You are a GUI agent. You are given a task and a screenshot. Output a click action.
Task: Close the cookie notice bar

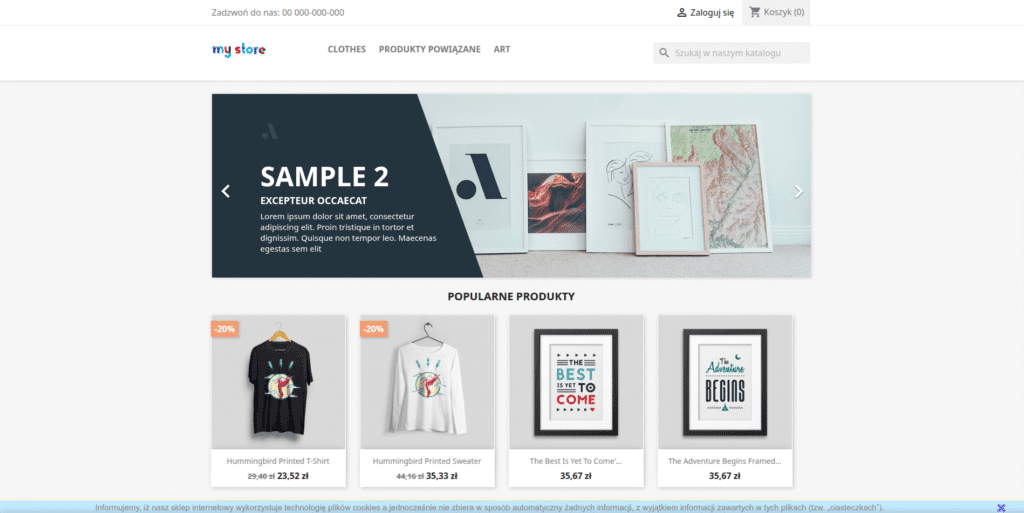1001,508
